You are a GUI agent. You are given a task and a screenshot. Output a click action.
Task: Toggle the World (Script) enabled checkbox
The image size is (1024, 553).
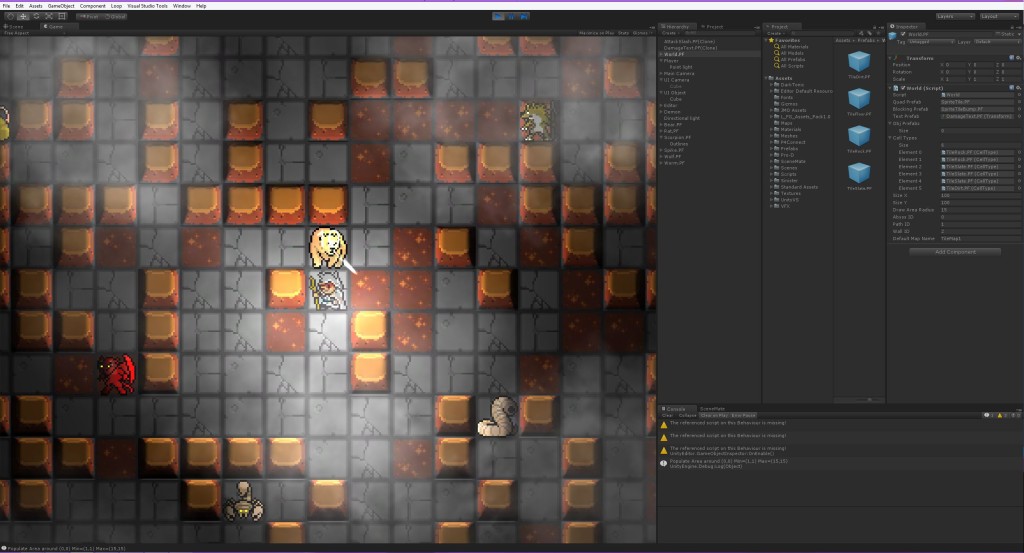(x=903, y=87)
